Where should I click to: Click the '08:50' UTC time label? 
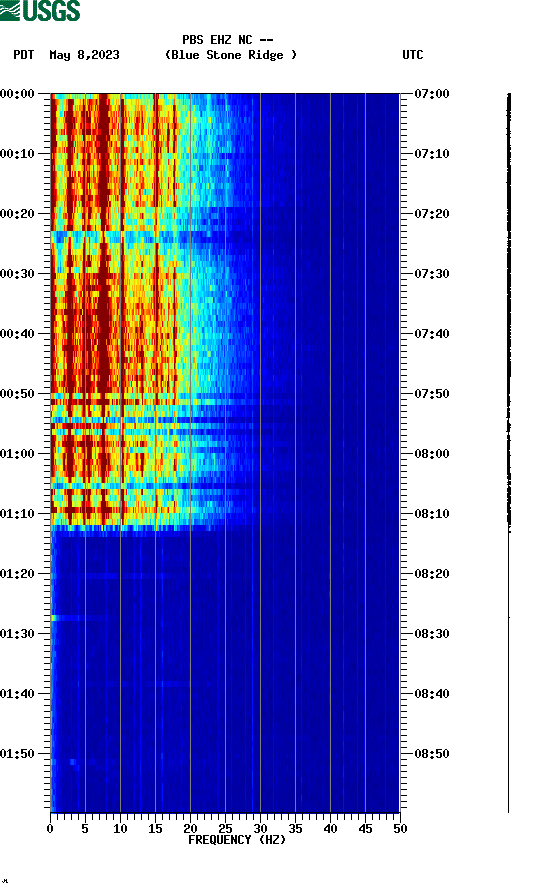[x=432, y=754]
